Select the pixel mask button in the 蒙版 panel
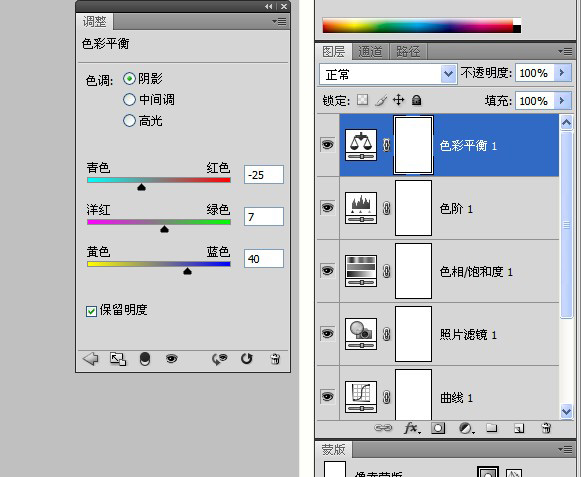 coord(488,472)
